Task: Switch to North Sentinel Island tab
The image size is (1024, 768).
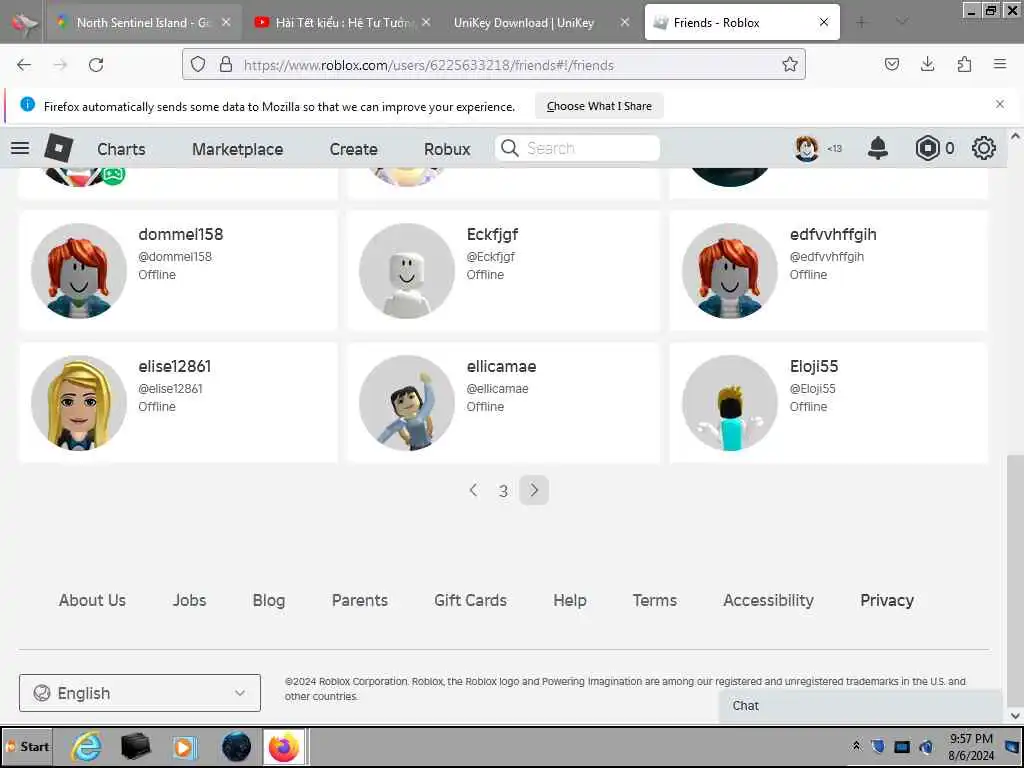Action: tap(142, 22)
